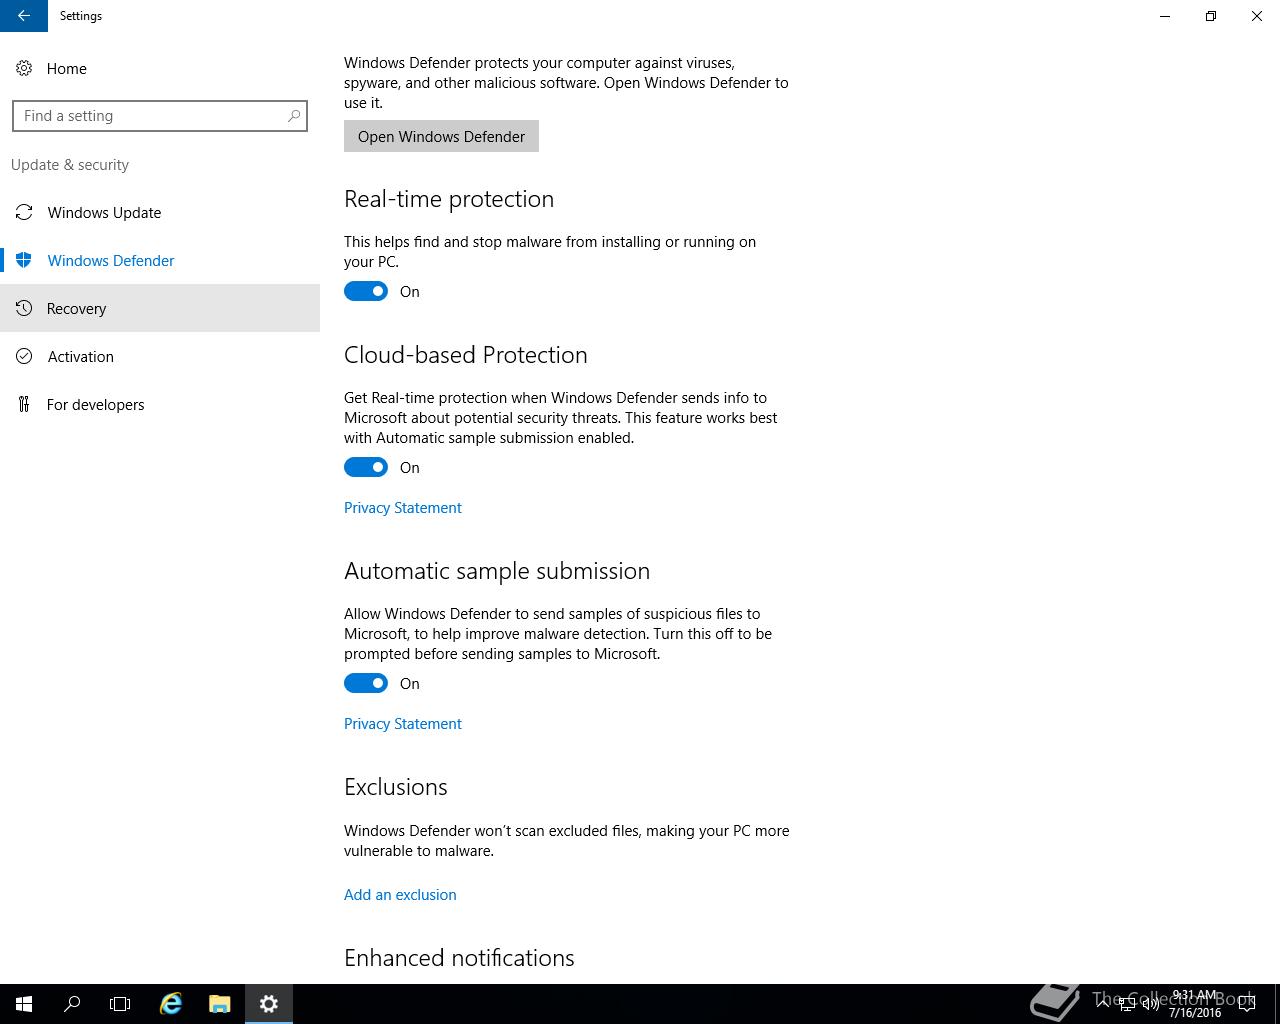Click the Automatic sample submission heading
This screenshot has width=1280, height=1024.
(x=497, y=571)
